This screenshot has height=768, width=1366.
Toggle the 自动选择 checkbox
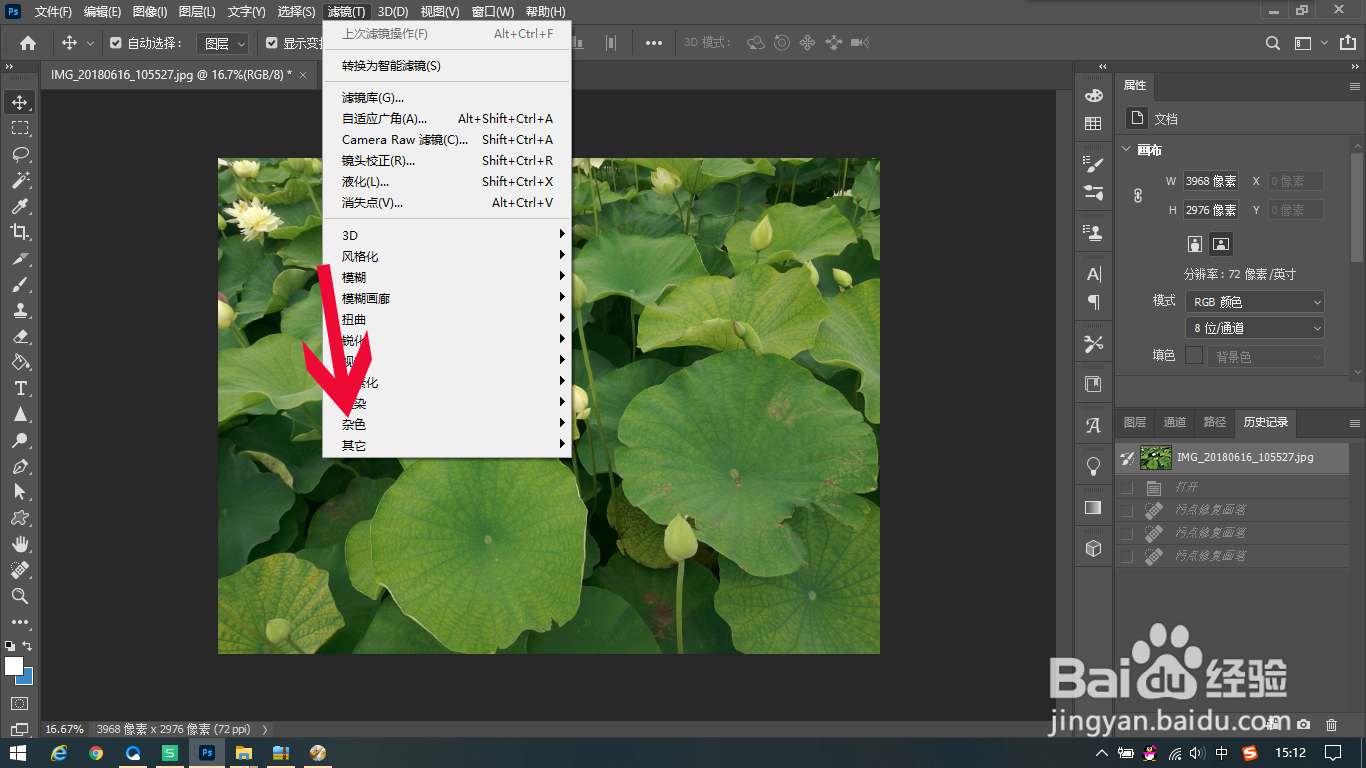coord(116,43)
